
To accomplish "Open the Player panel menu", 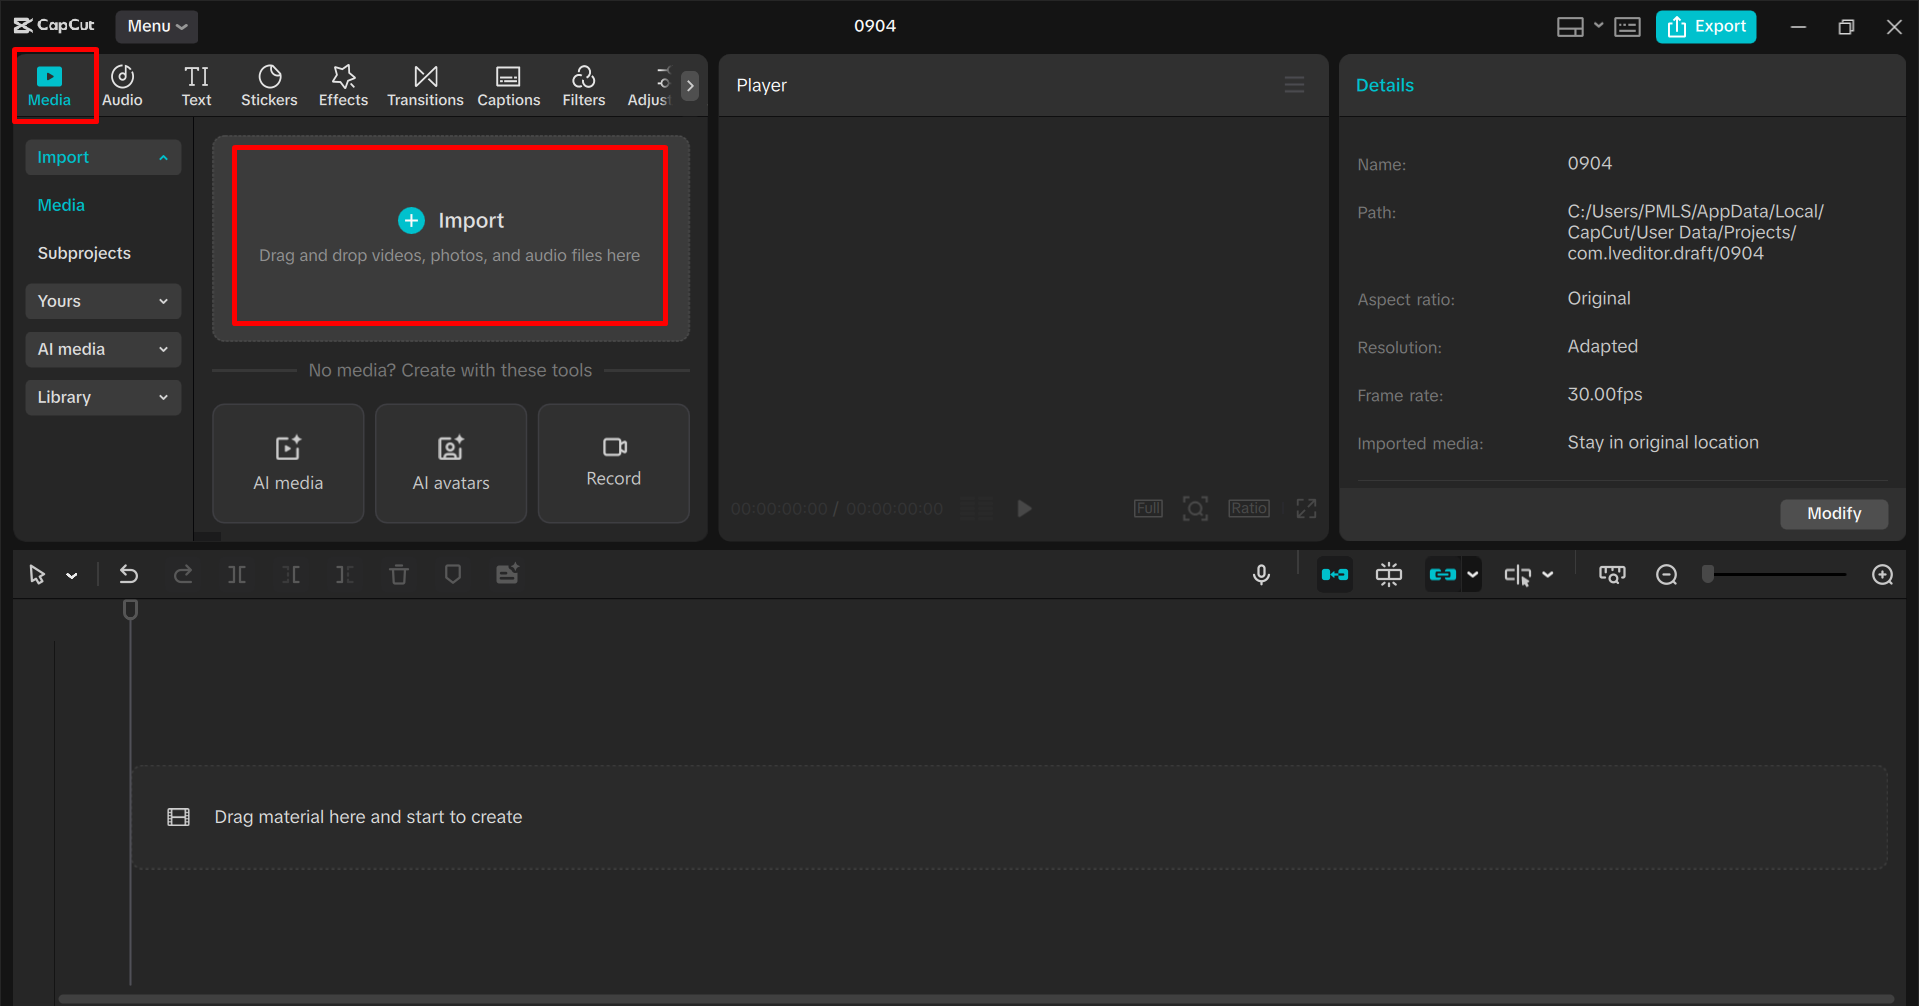I will 1294,85.
